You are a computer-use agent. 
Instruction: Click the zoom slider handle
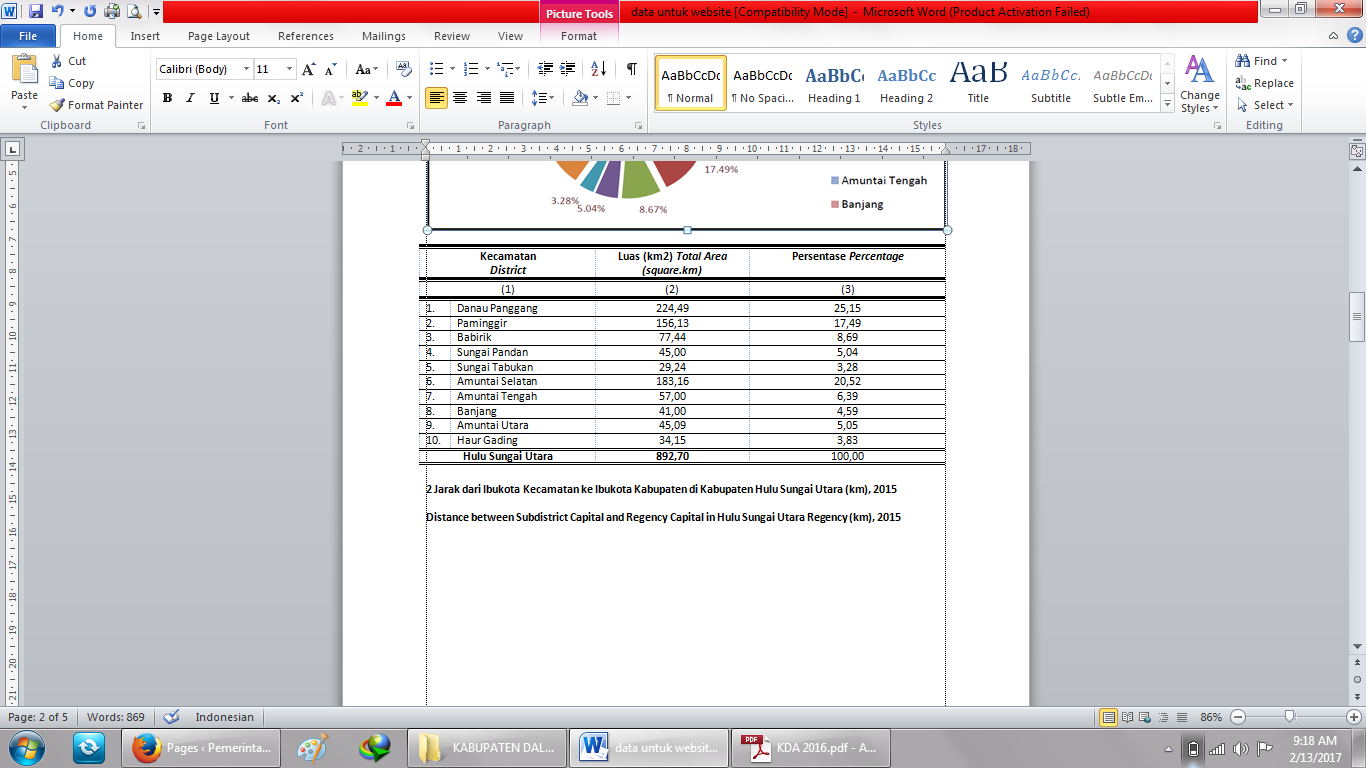pyautogui.click(x=1290, y=717)
